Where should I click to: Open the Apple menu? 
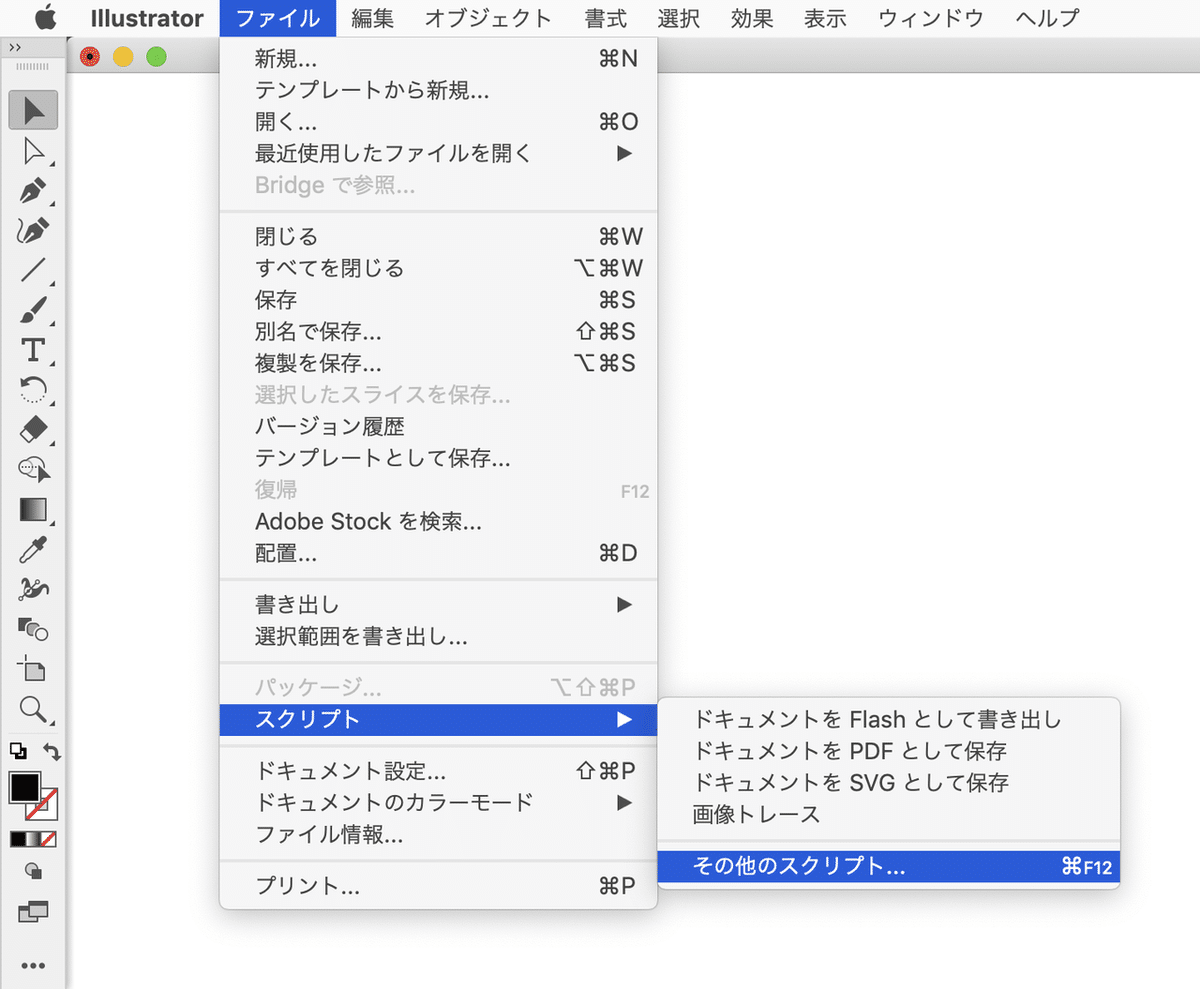point(46,18)
